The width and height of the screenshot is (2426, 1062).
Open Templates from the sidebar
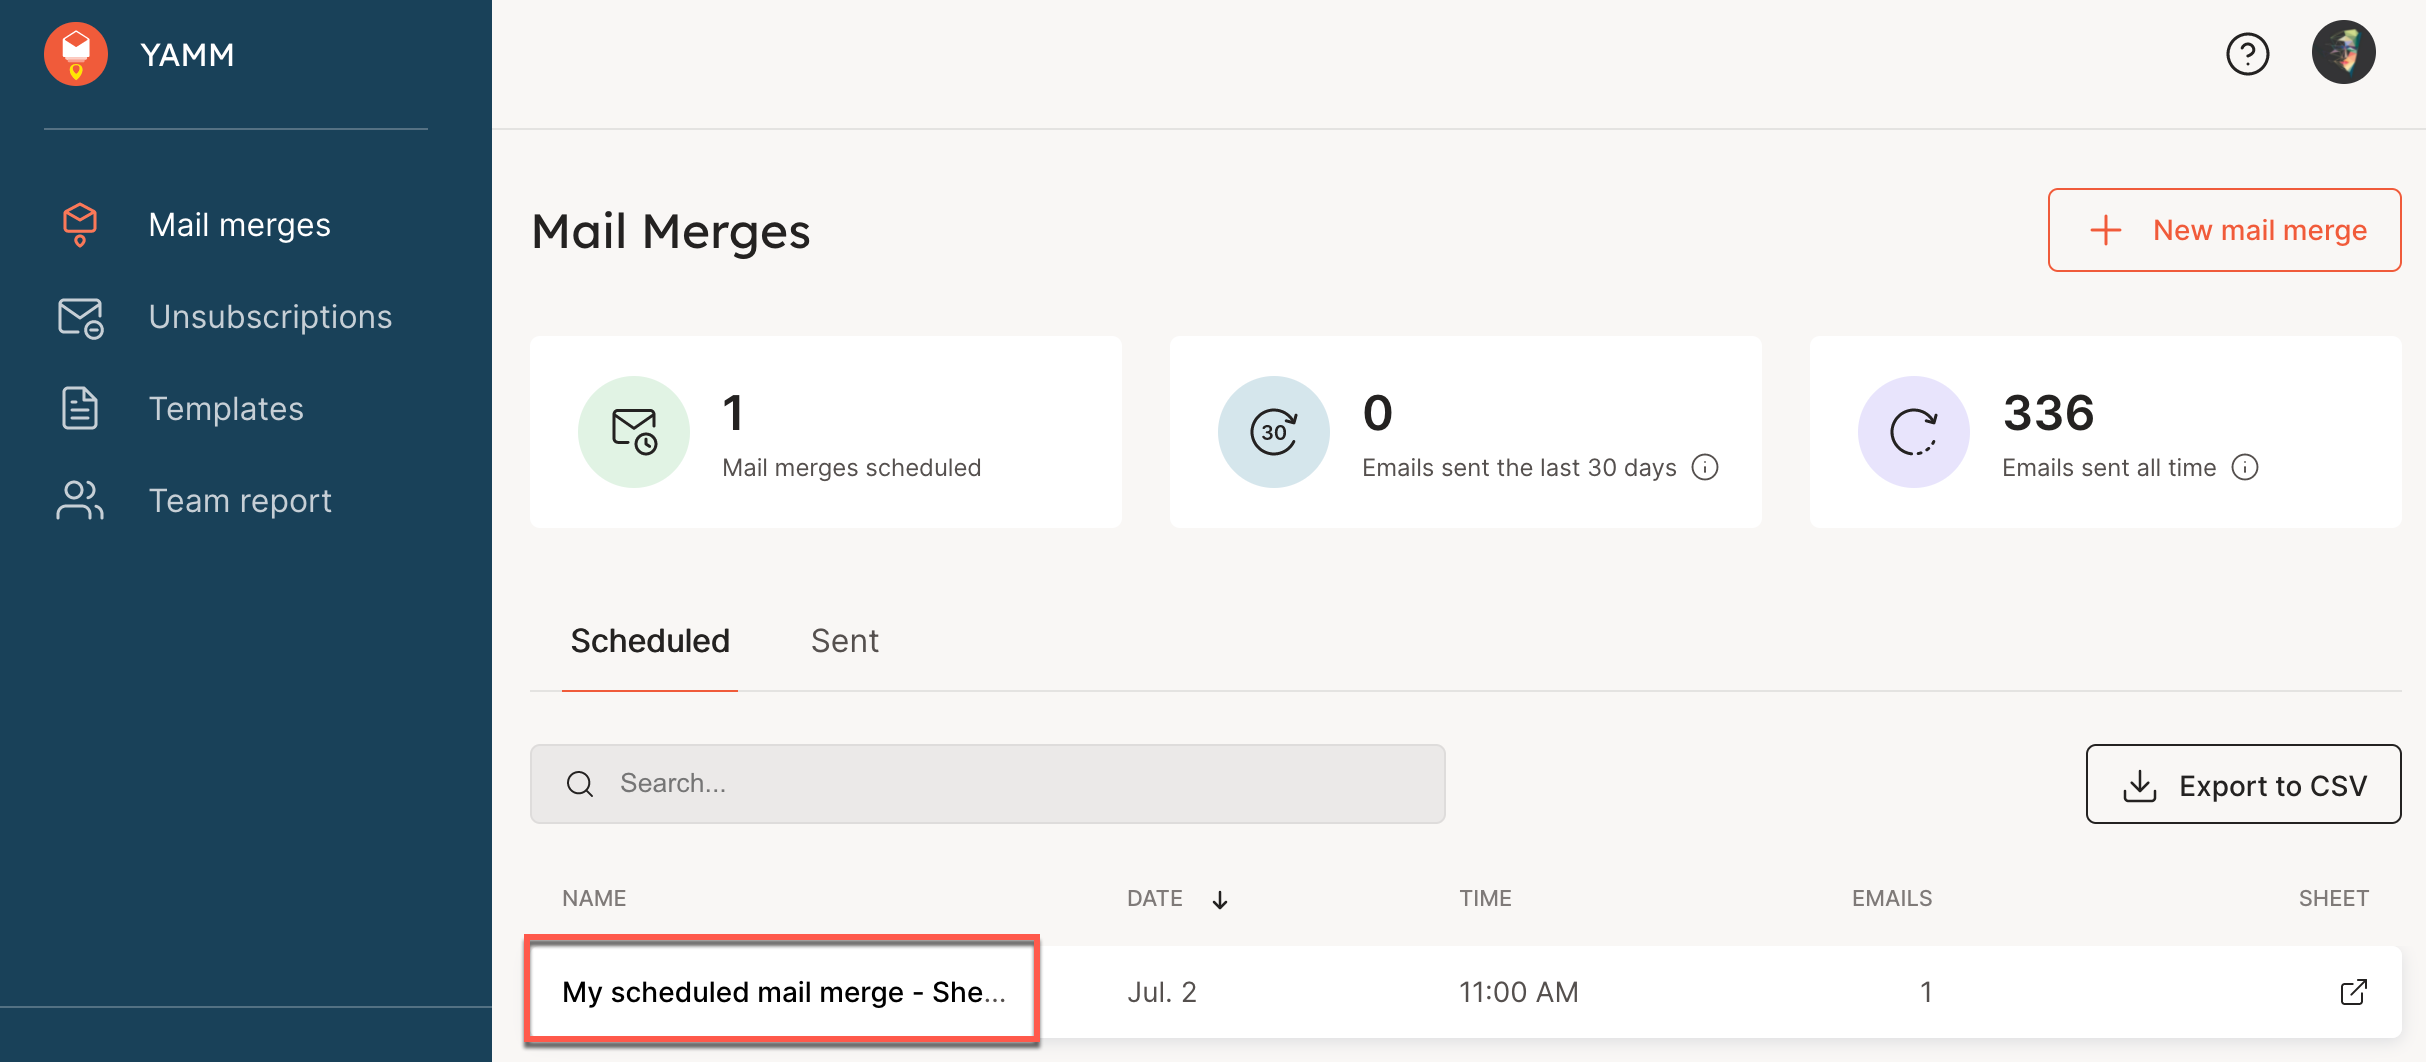226,409
